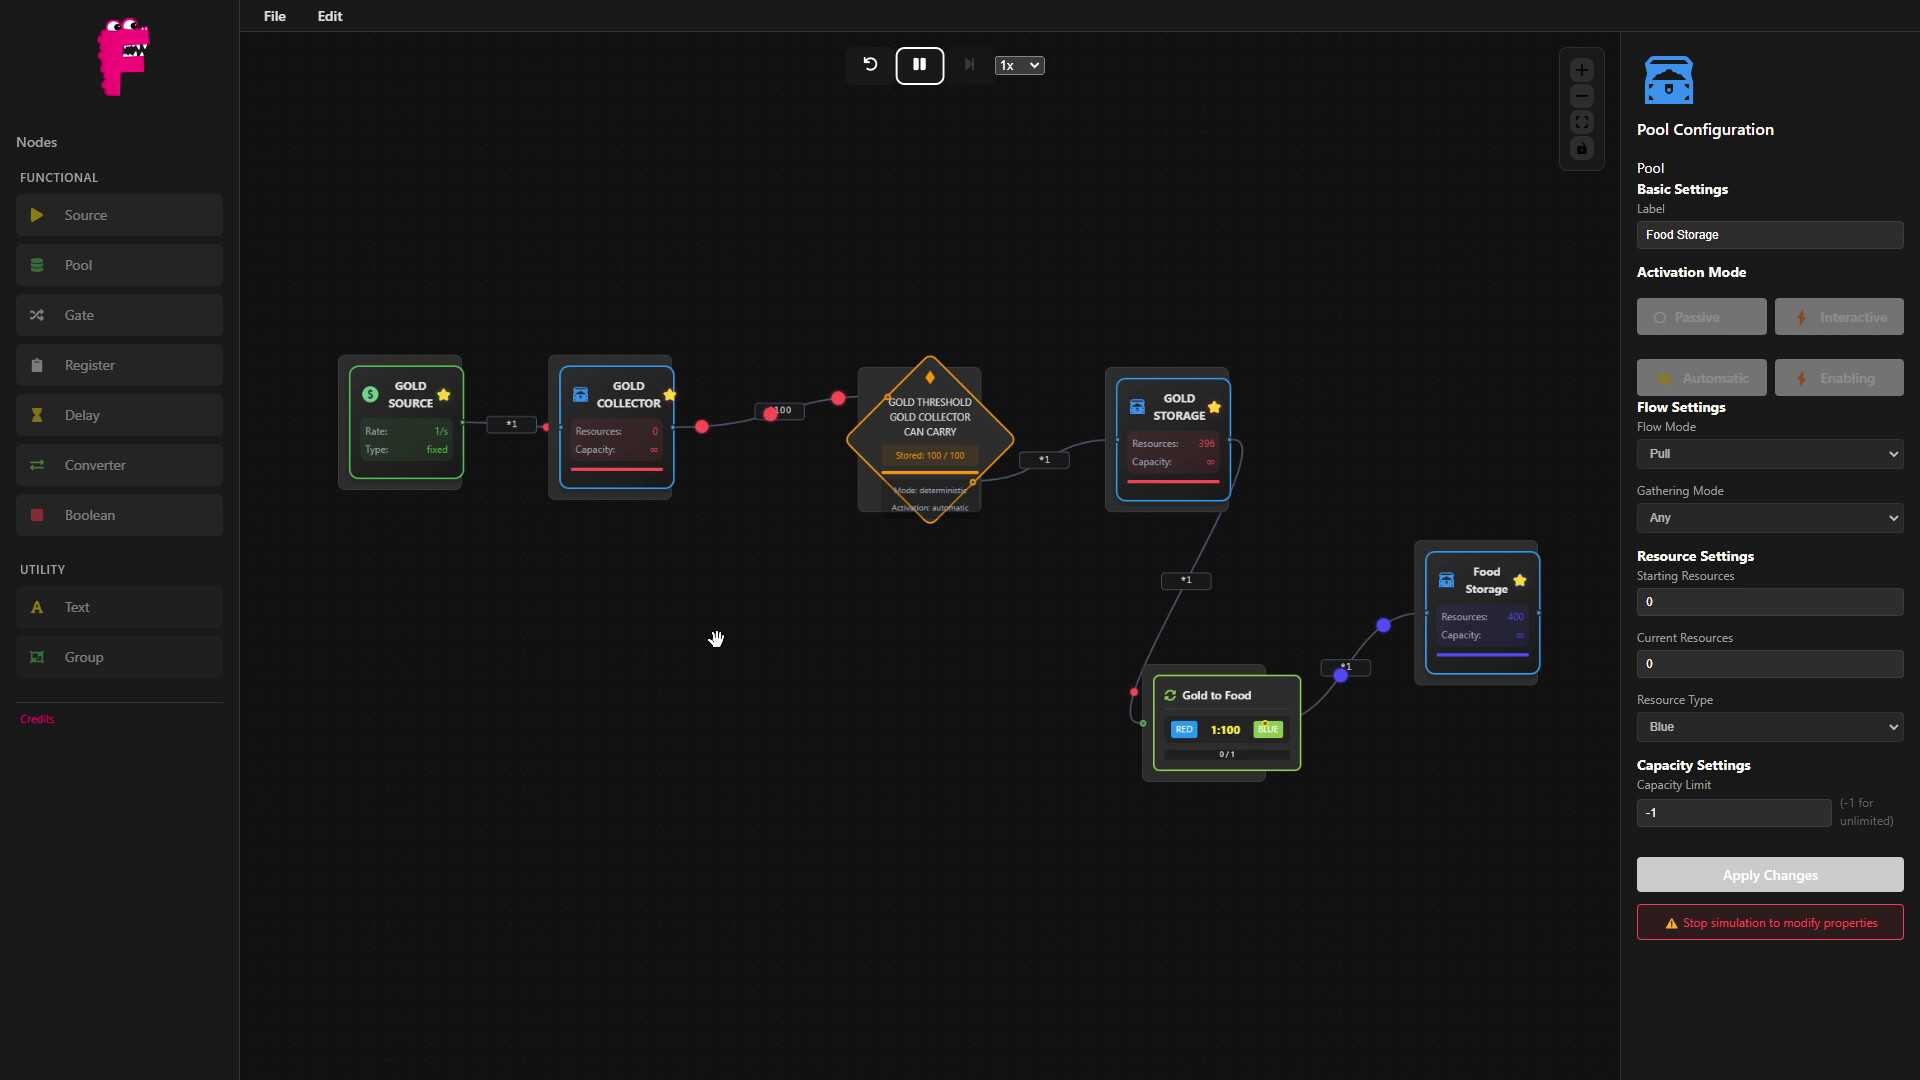Select the Boolean node tool

(119, 514)
